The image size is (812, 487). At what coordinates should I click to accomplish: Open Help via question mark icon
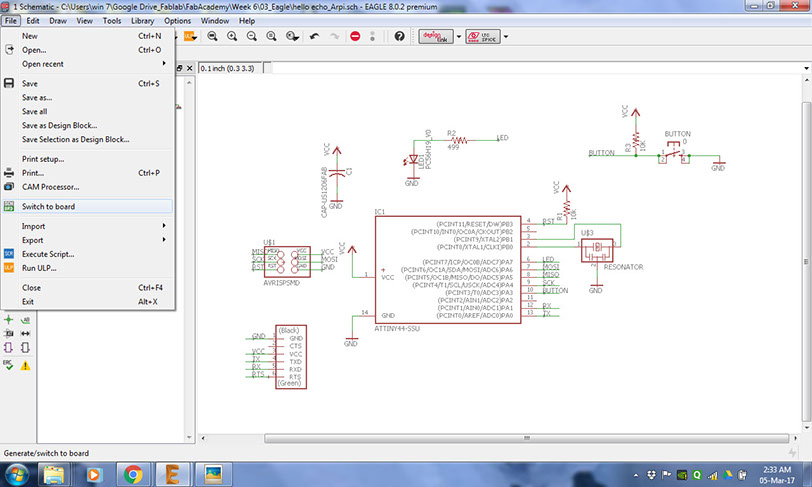point(399,36)
